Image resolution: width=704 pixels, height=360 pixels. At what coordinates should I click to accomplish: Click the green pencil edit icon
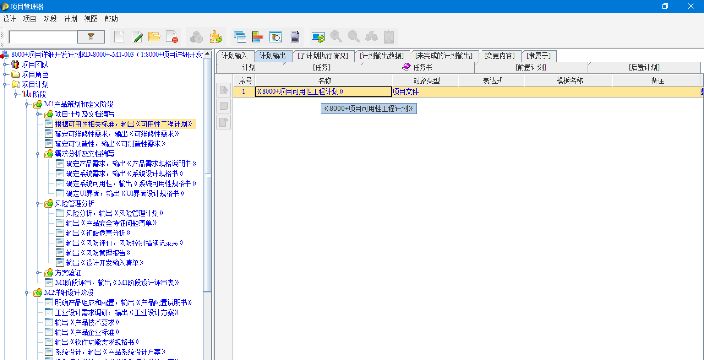click(137, 37)
